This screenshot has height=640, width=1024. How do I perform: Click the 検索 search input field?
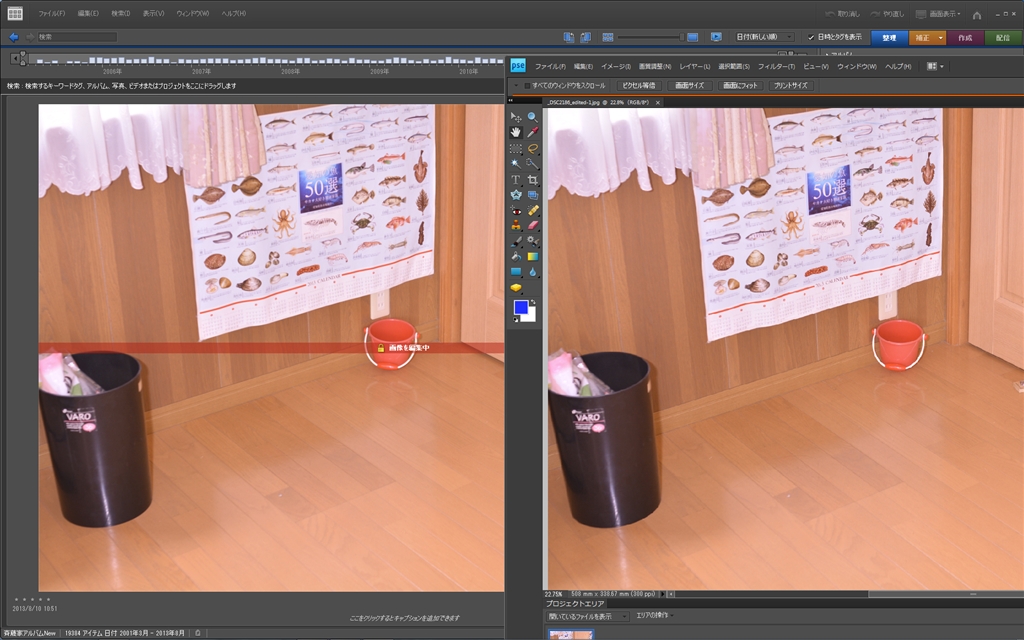(x=76, y=37)
